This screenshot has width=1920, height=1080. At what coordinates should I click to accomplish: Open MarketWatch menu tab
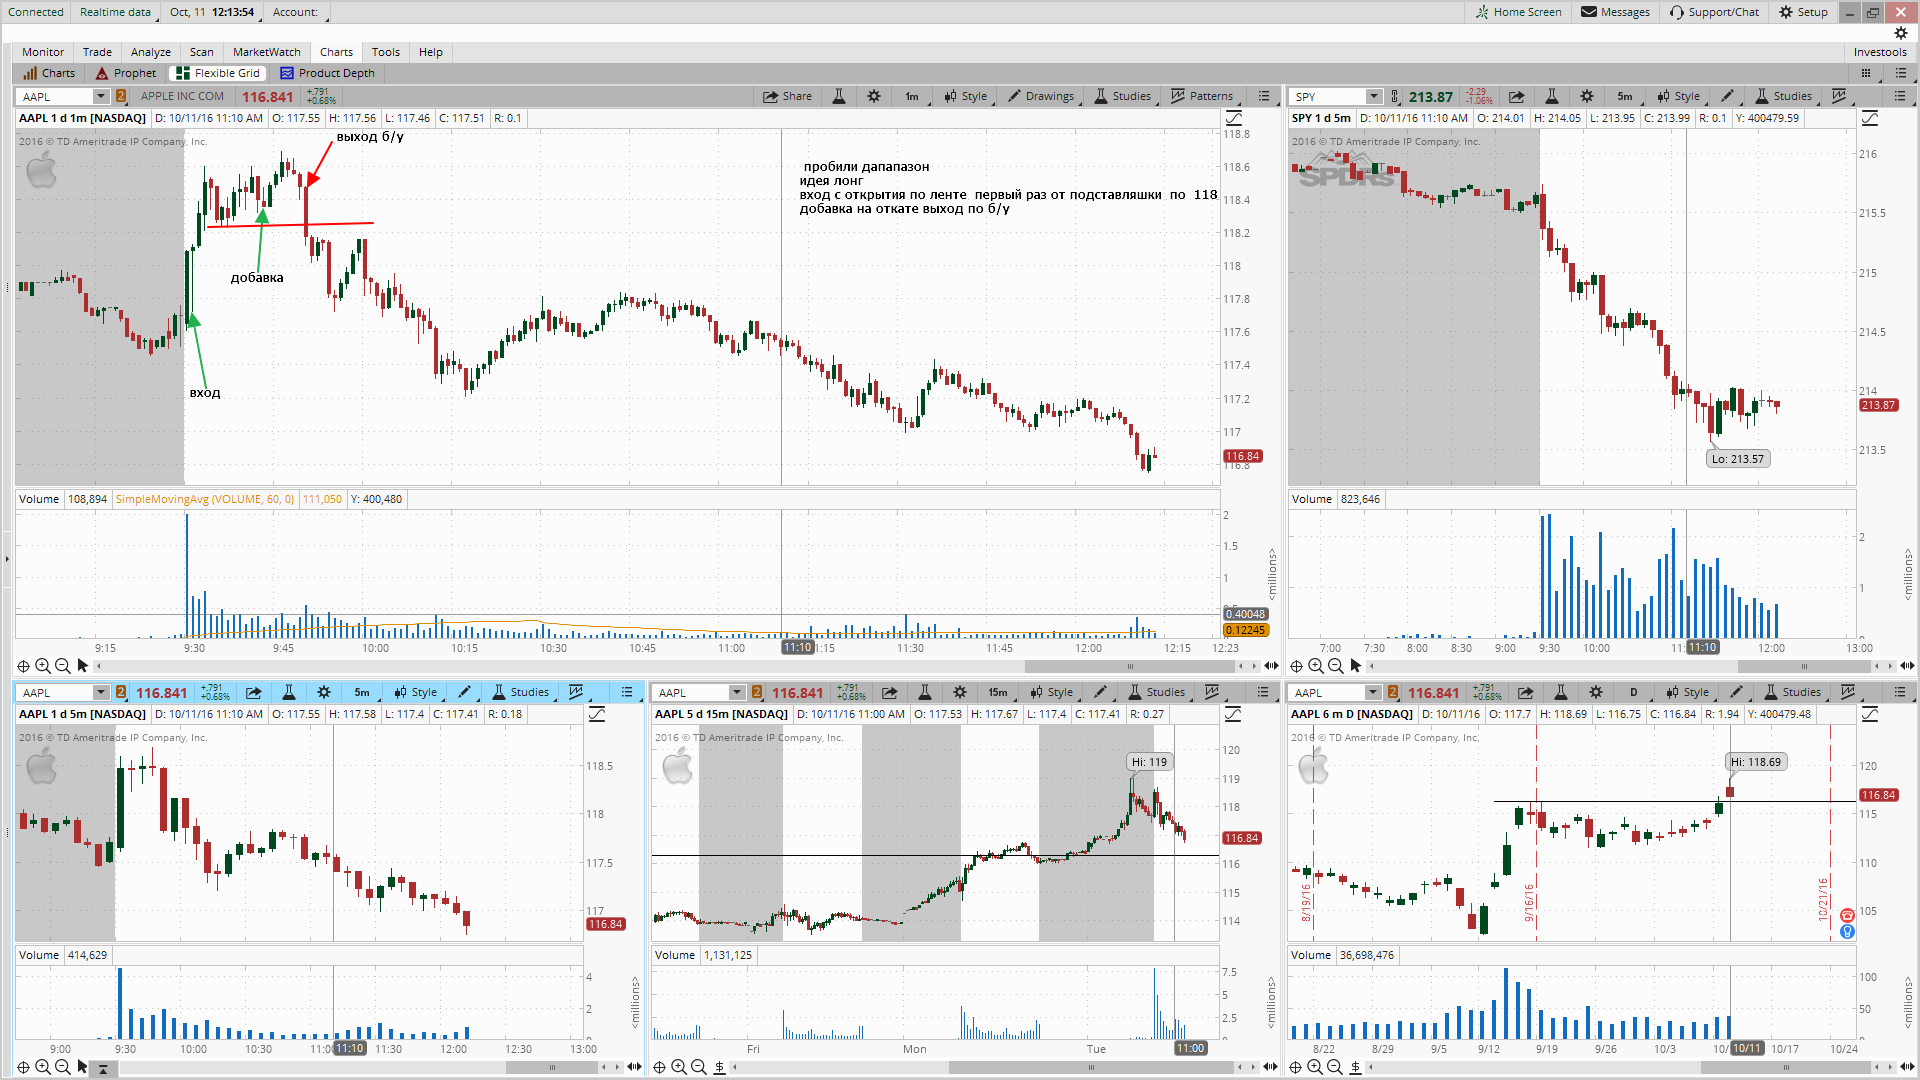266,52
